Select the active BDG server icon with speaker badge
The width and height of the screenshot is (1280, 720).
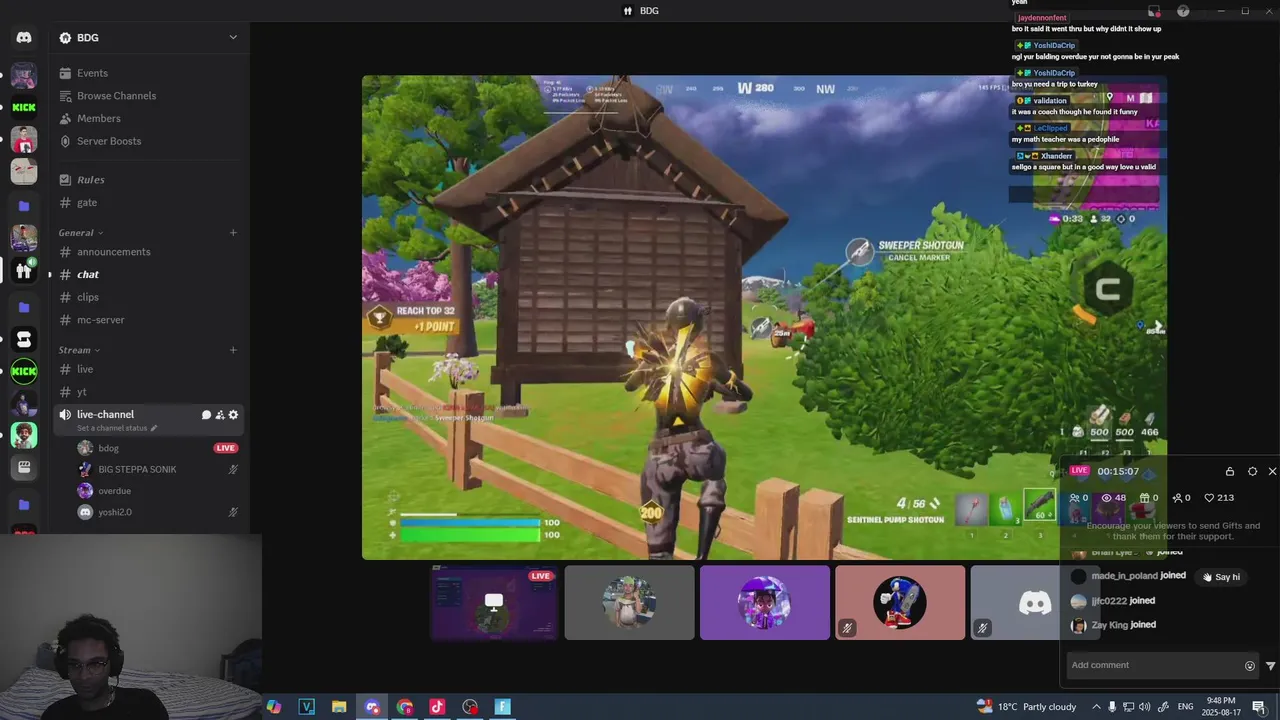[24, 270]
